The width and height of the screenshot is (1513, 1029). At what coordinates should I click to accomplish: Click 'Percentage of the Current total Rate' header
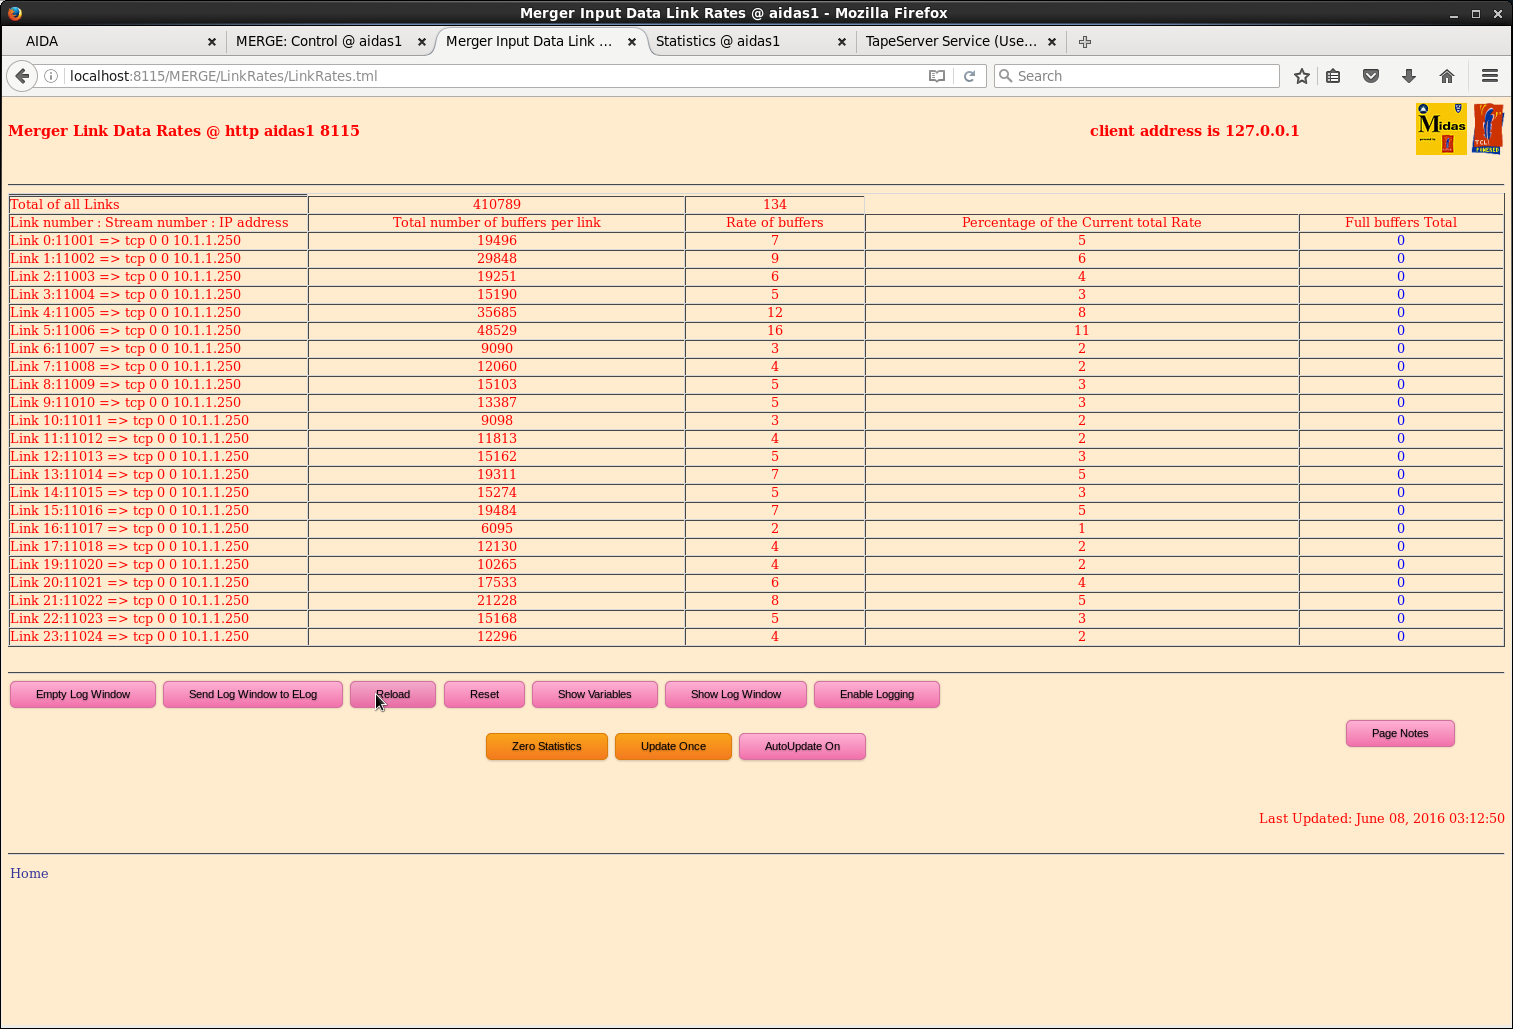pyautogui.click(x=1082, y=223)
